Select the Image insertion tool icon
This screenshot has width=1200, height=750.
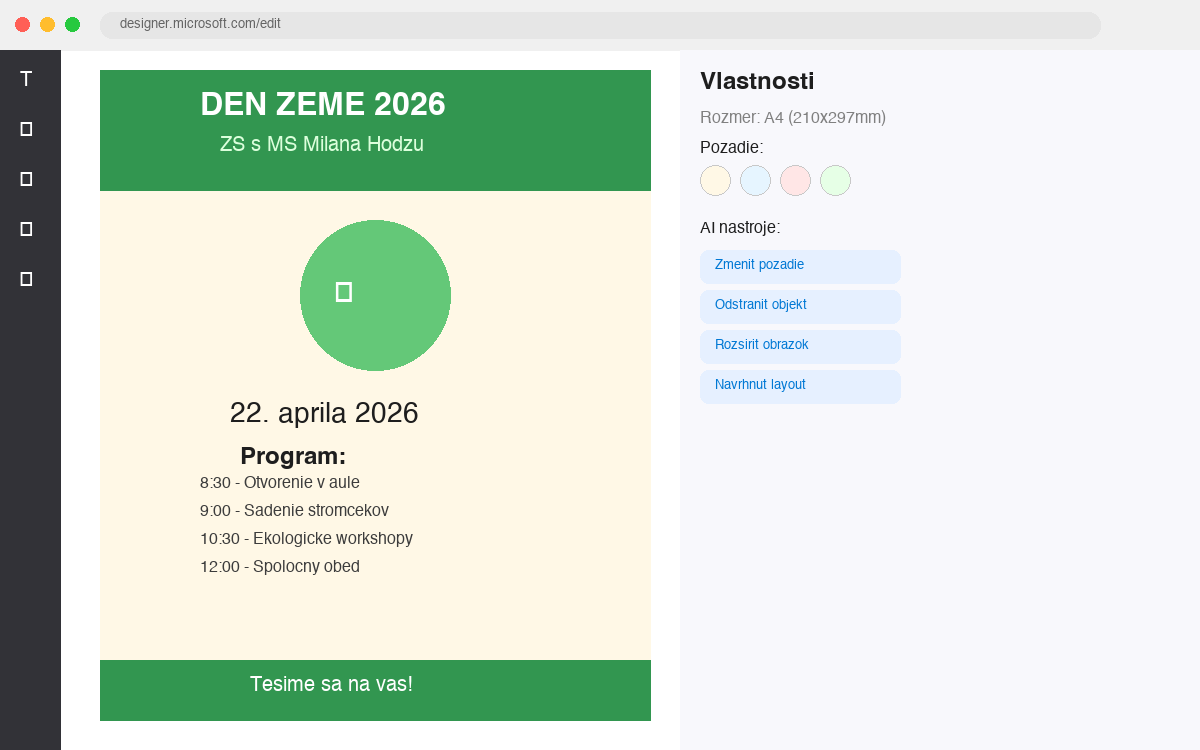[x=25, y=178]
